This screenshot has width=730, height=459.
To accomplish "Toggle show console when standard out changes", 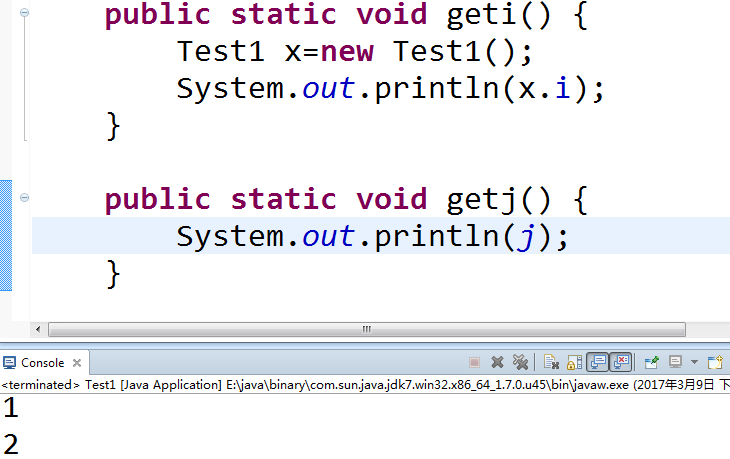I will (x=598, y=362).
